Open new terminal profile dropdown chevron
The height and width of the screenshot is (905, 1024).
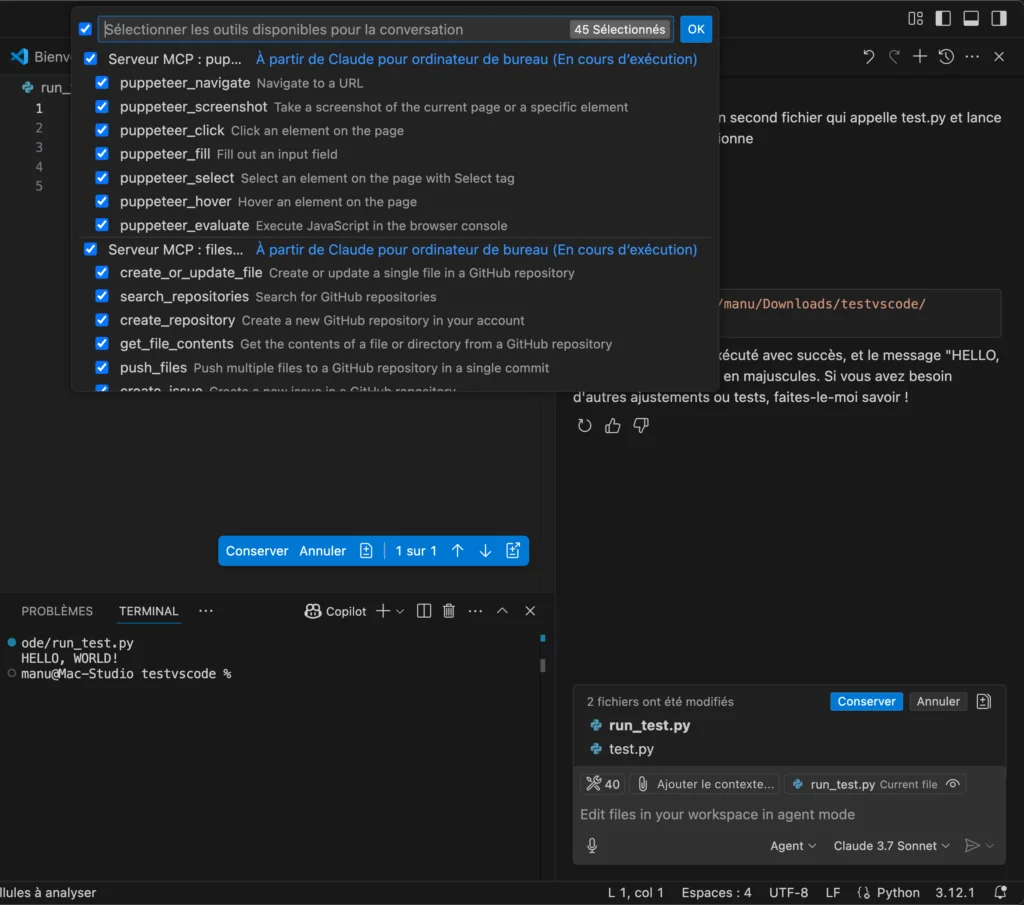point(400,611)
